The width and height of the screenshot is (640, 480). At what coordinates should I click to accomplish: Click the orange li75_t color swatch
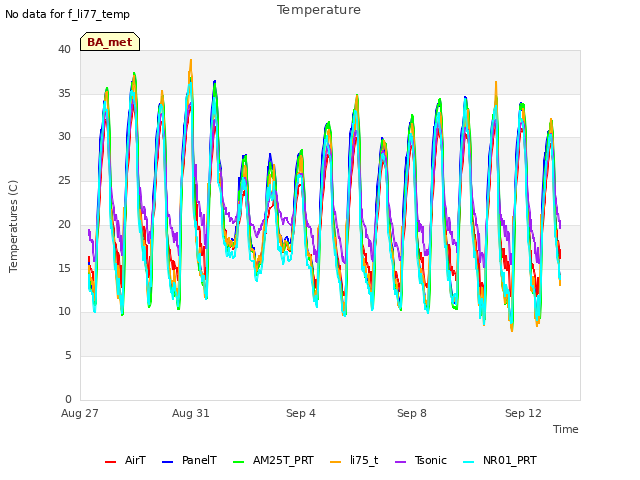tap(336, 462)
